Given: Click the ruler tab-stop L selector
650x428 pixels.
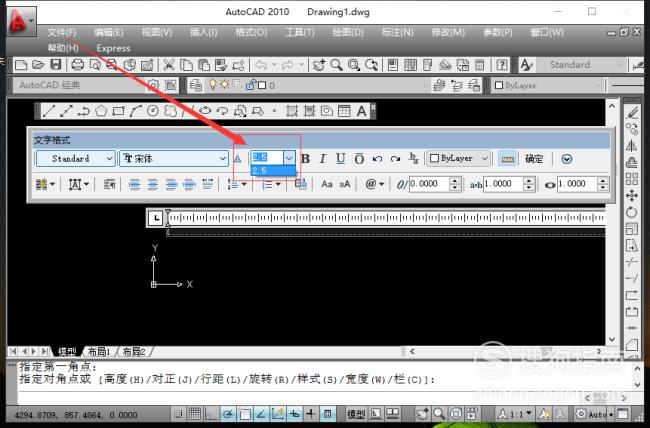Looking at the screenshot, I should pyautogui.click(x=156, y=218).
